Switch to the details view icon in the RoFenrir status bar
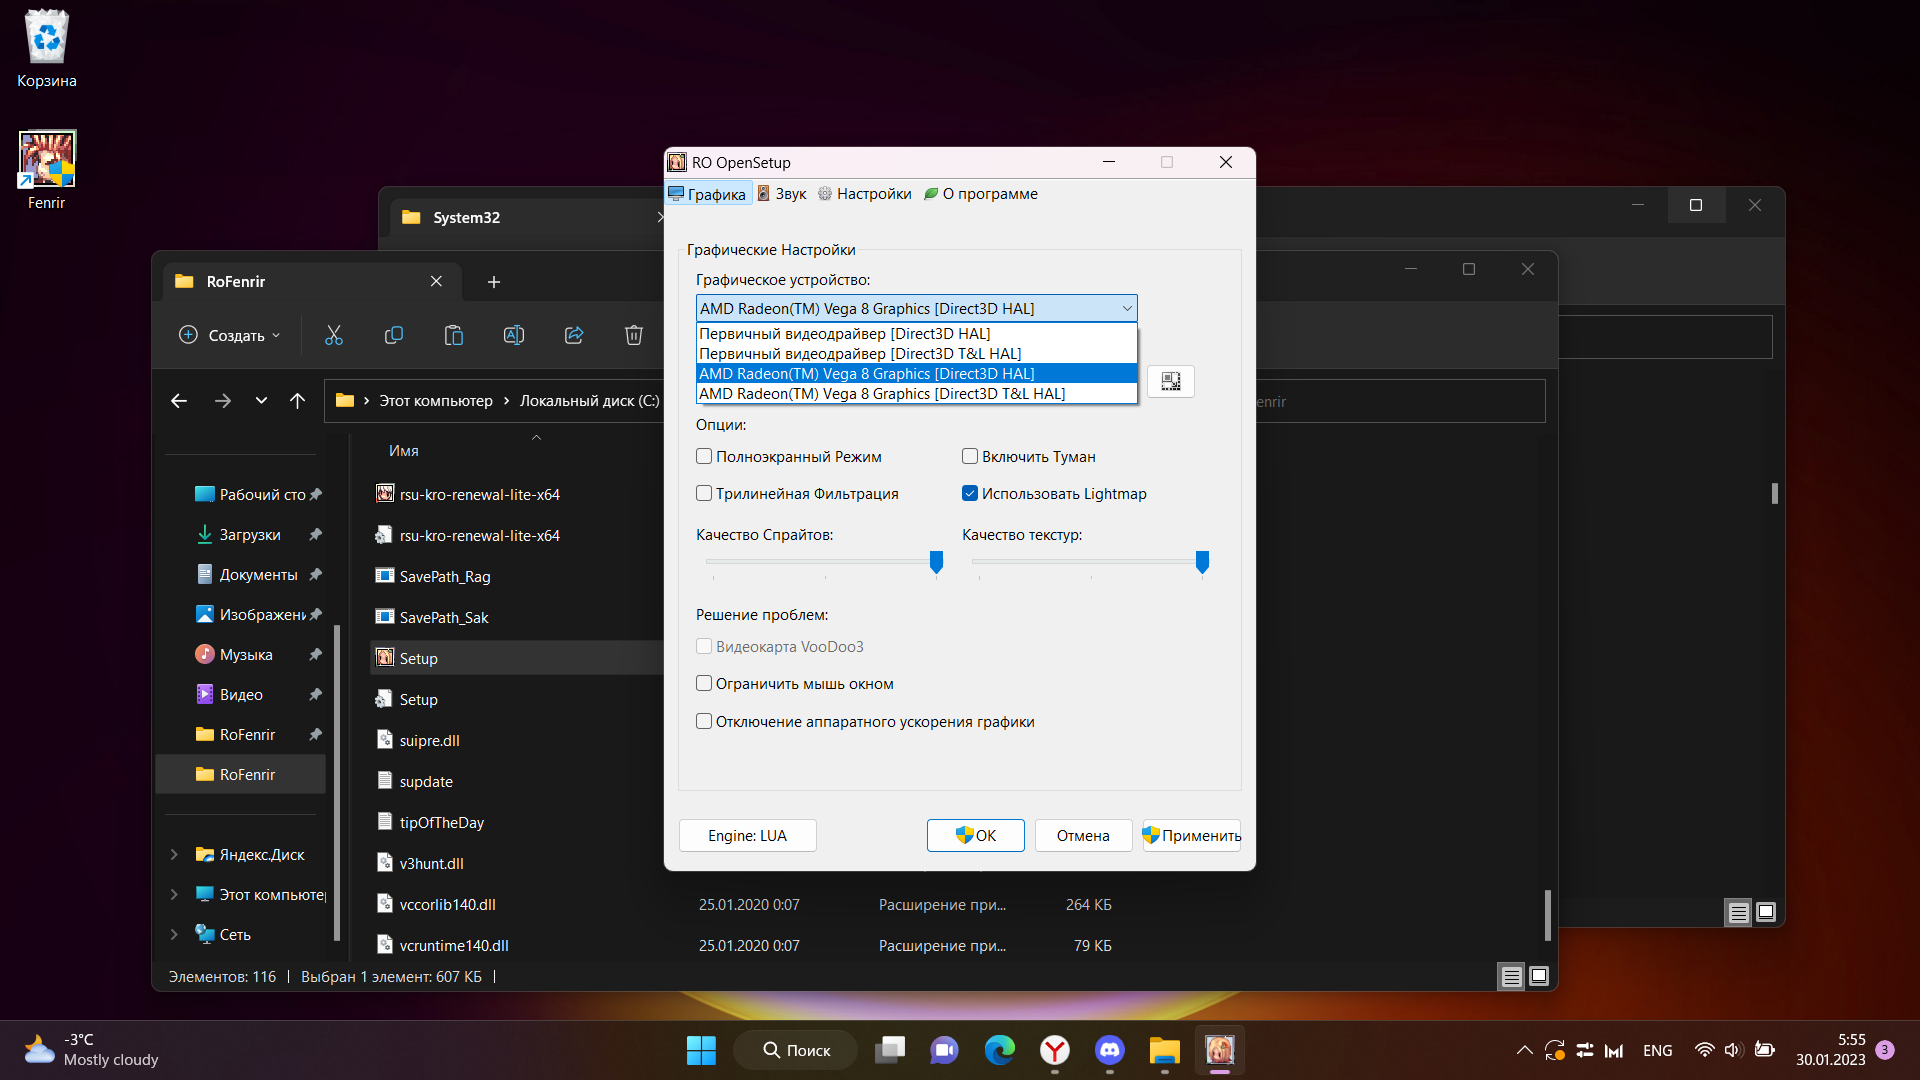The image size is (1920, 1080). point(1511,976)
